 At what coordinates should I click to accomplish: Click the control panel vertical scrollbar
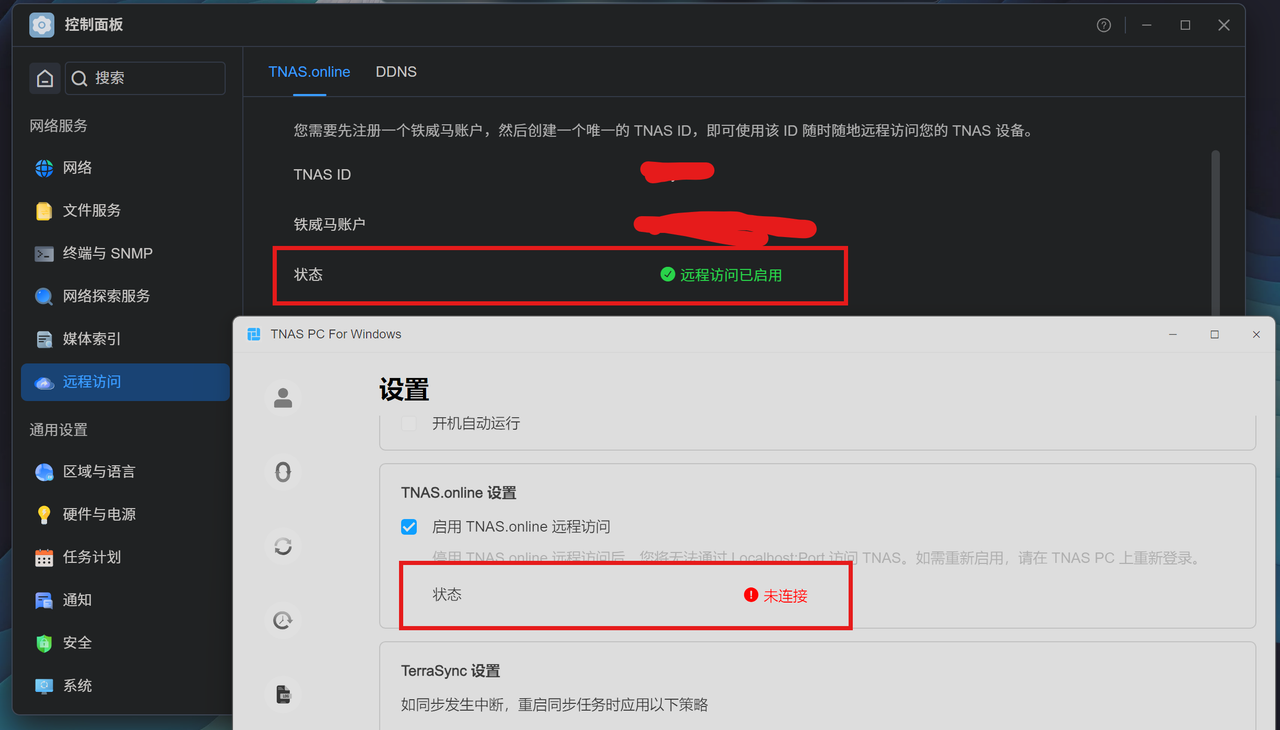[x=1215, y=232]
